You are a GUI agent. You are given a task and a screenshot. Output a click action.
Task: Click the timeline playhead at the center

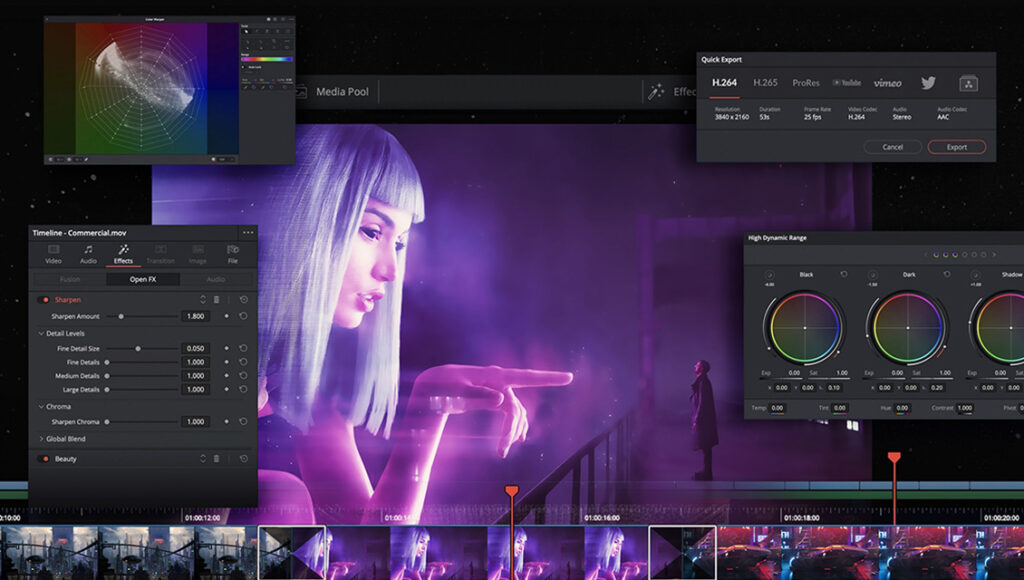click(512, 490)
